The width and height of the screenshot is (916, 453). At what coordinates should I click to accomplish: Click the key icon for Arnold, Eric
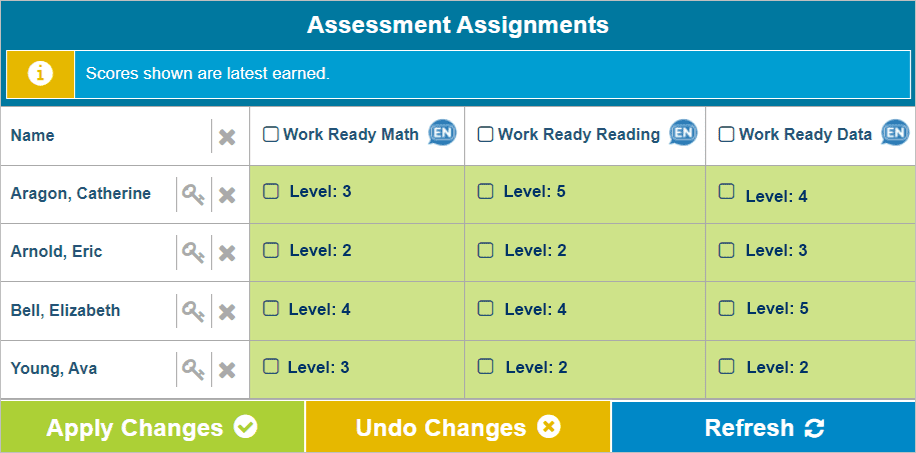pos(193,253)
